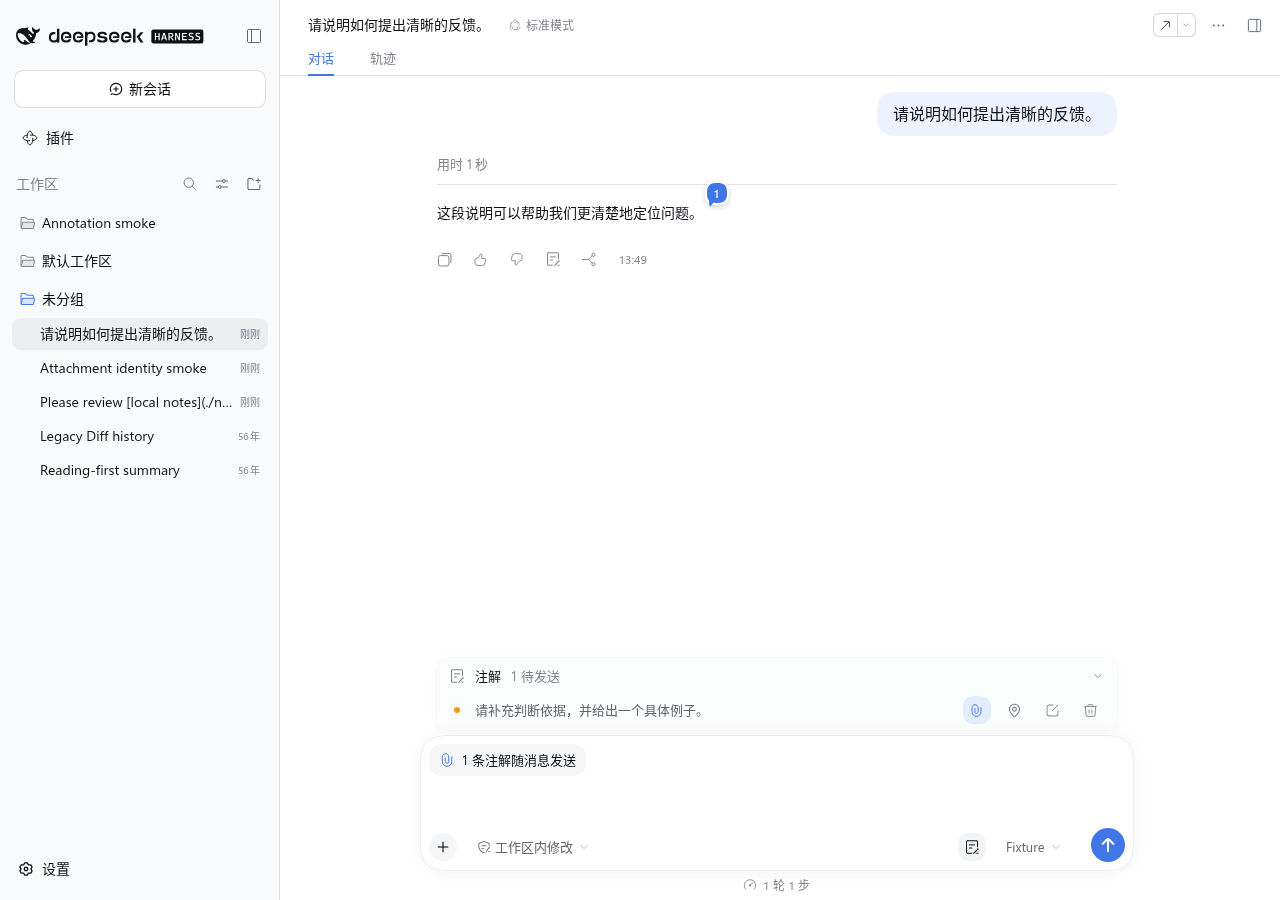Viewport: 1280px width, 900px height.
Task: Click the 13:49 timestamp
Action: [632, 260]
